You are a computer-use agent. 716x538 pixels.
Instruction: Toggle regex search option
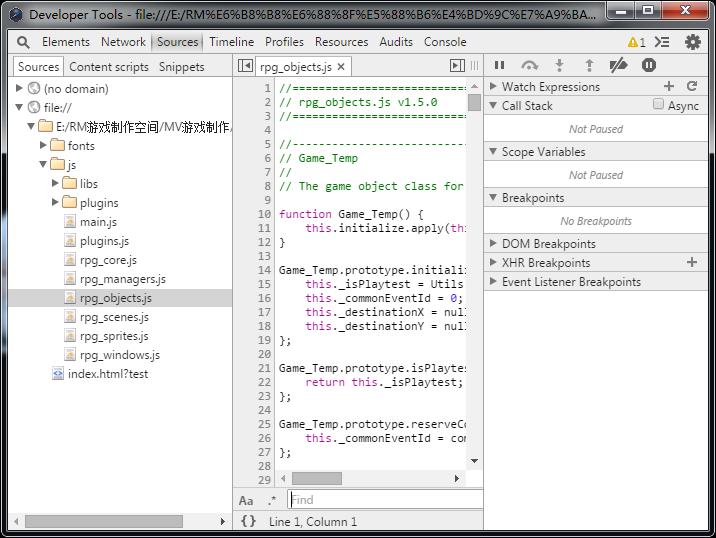coord(272,501)
